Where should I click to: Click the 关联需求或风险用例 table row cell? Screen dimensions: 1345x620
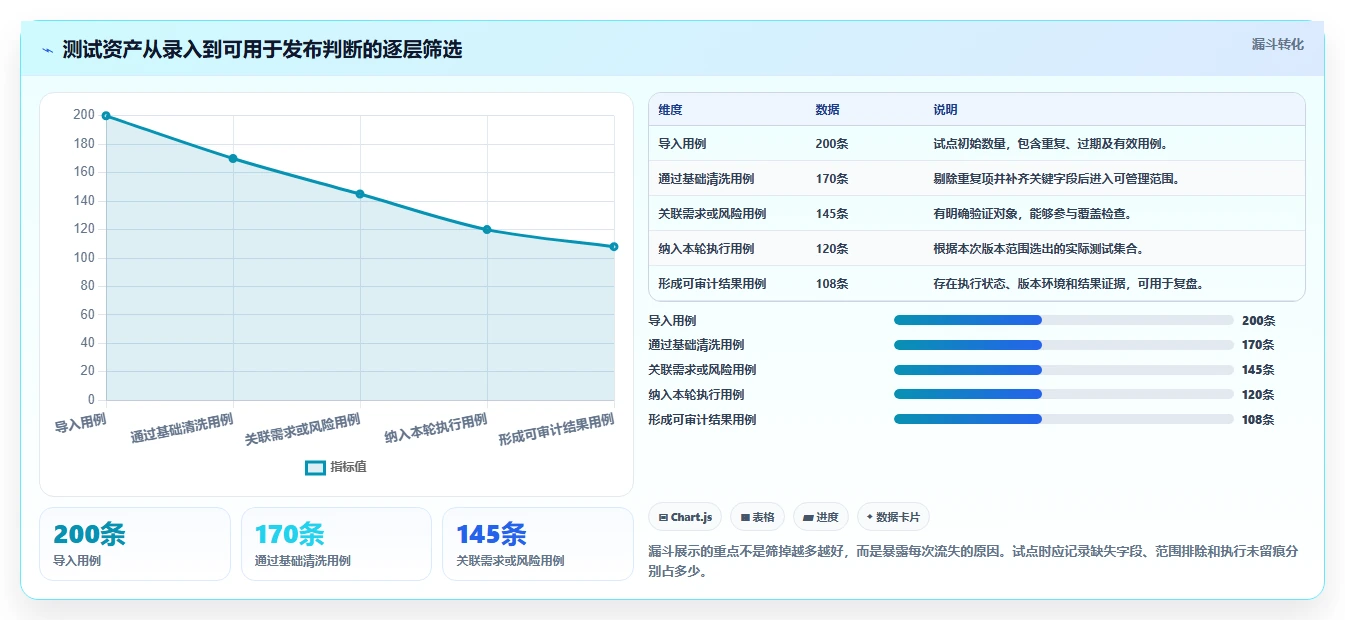tap(712, 214)
